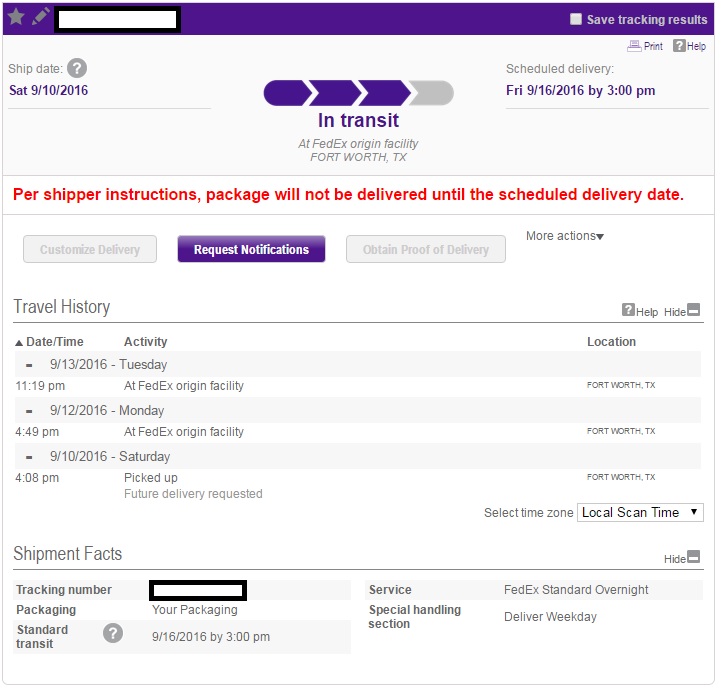Click the red shipper instructions notice
The width and height of the screenshot is (723, 689).
click(349, 195)
